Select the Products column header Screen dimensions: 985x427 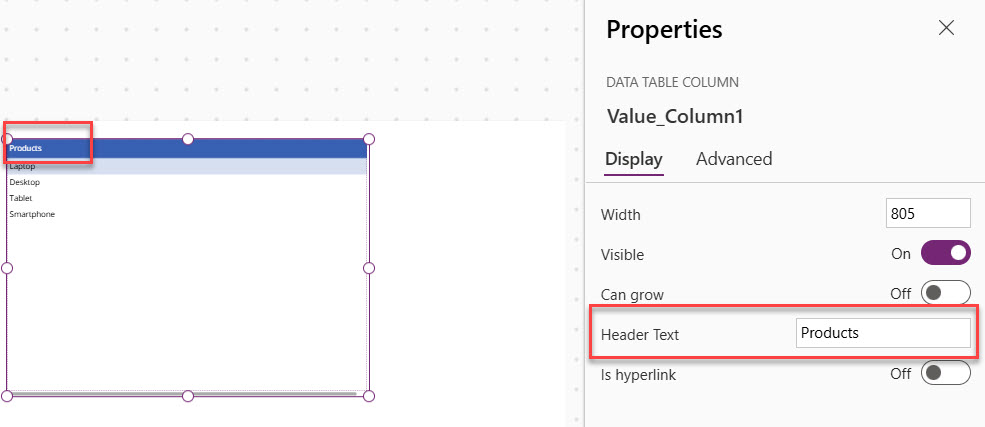(26, 148)
